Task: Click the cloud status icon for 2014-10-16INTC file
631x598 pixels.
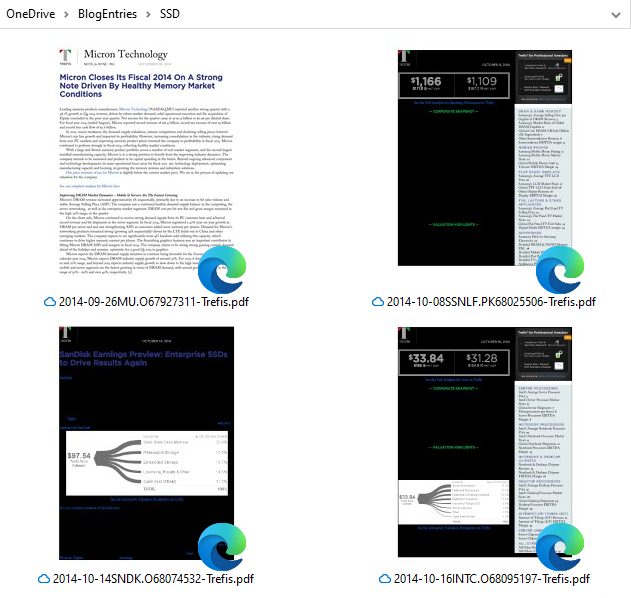Action: (385, 579)
